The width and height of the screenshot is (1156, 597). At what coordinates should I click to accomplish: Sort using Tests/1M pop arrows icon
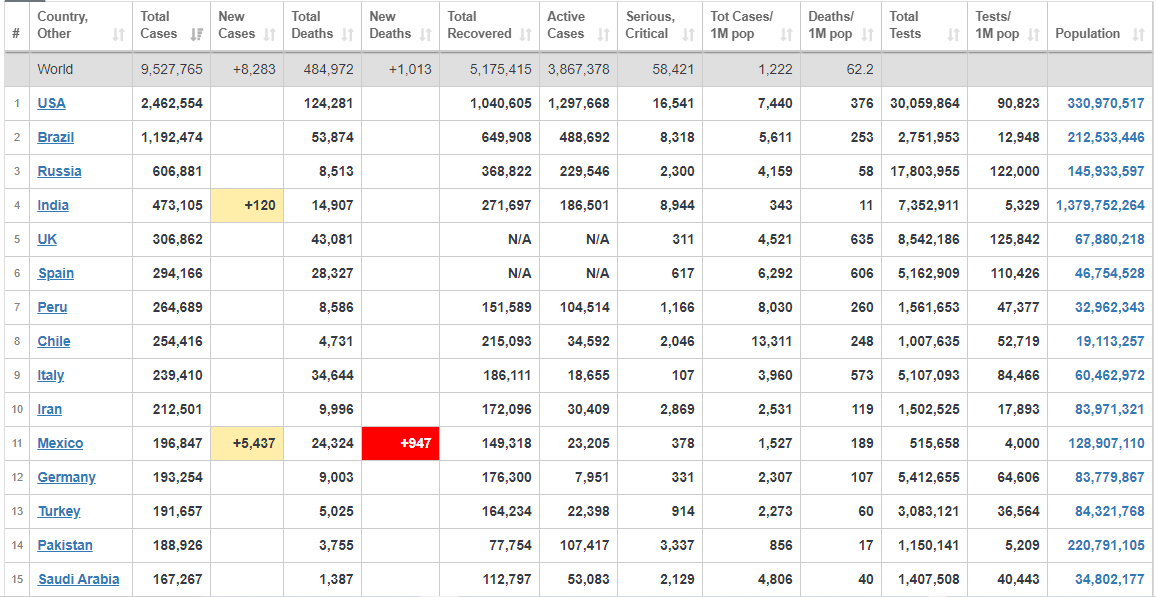(1034, 34)
